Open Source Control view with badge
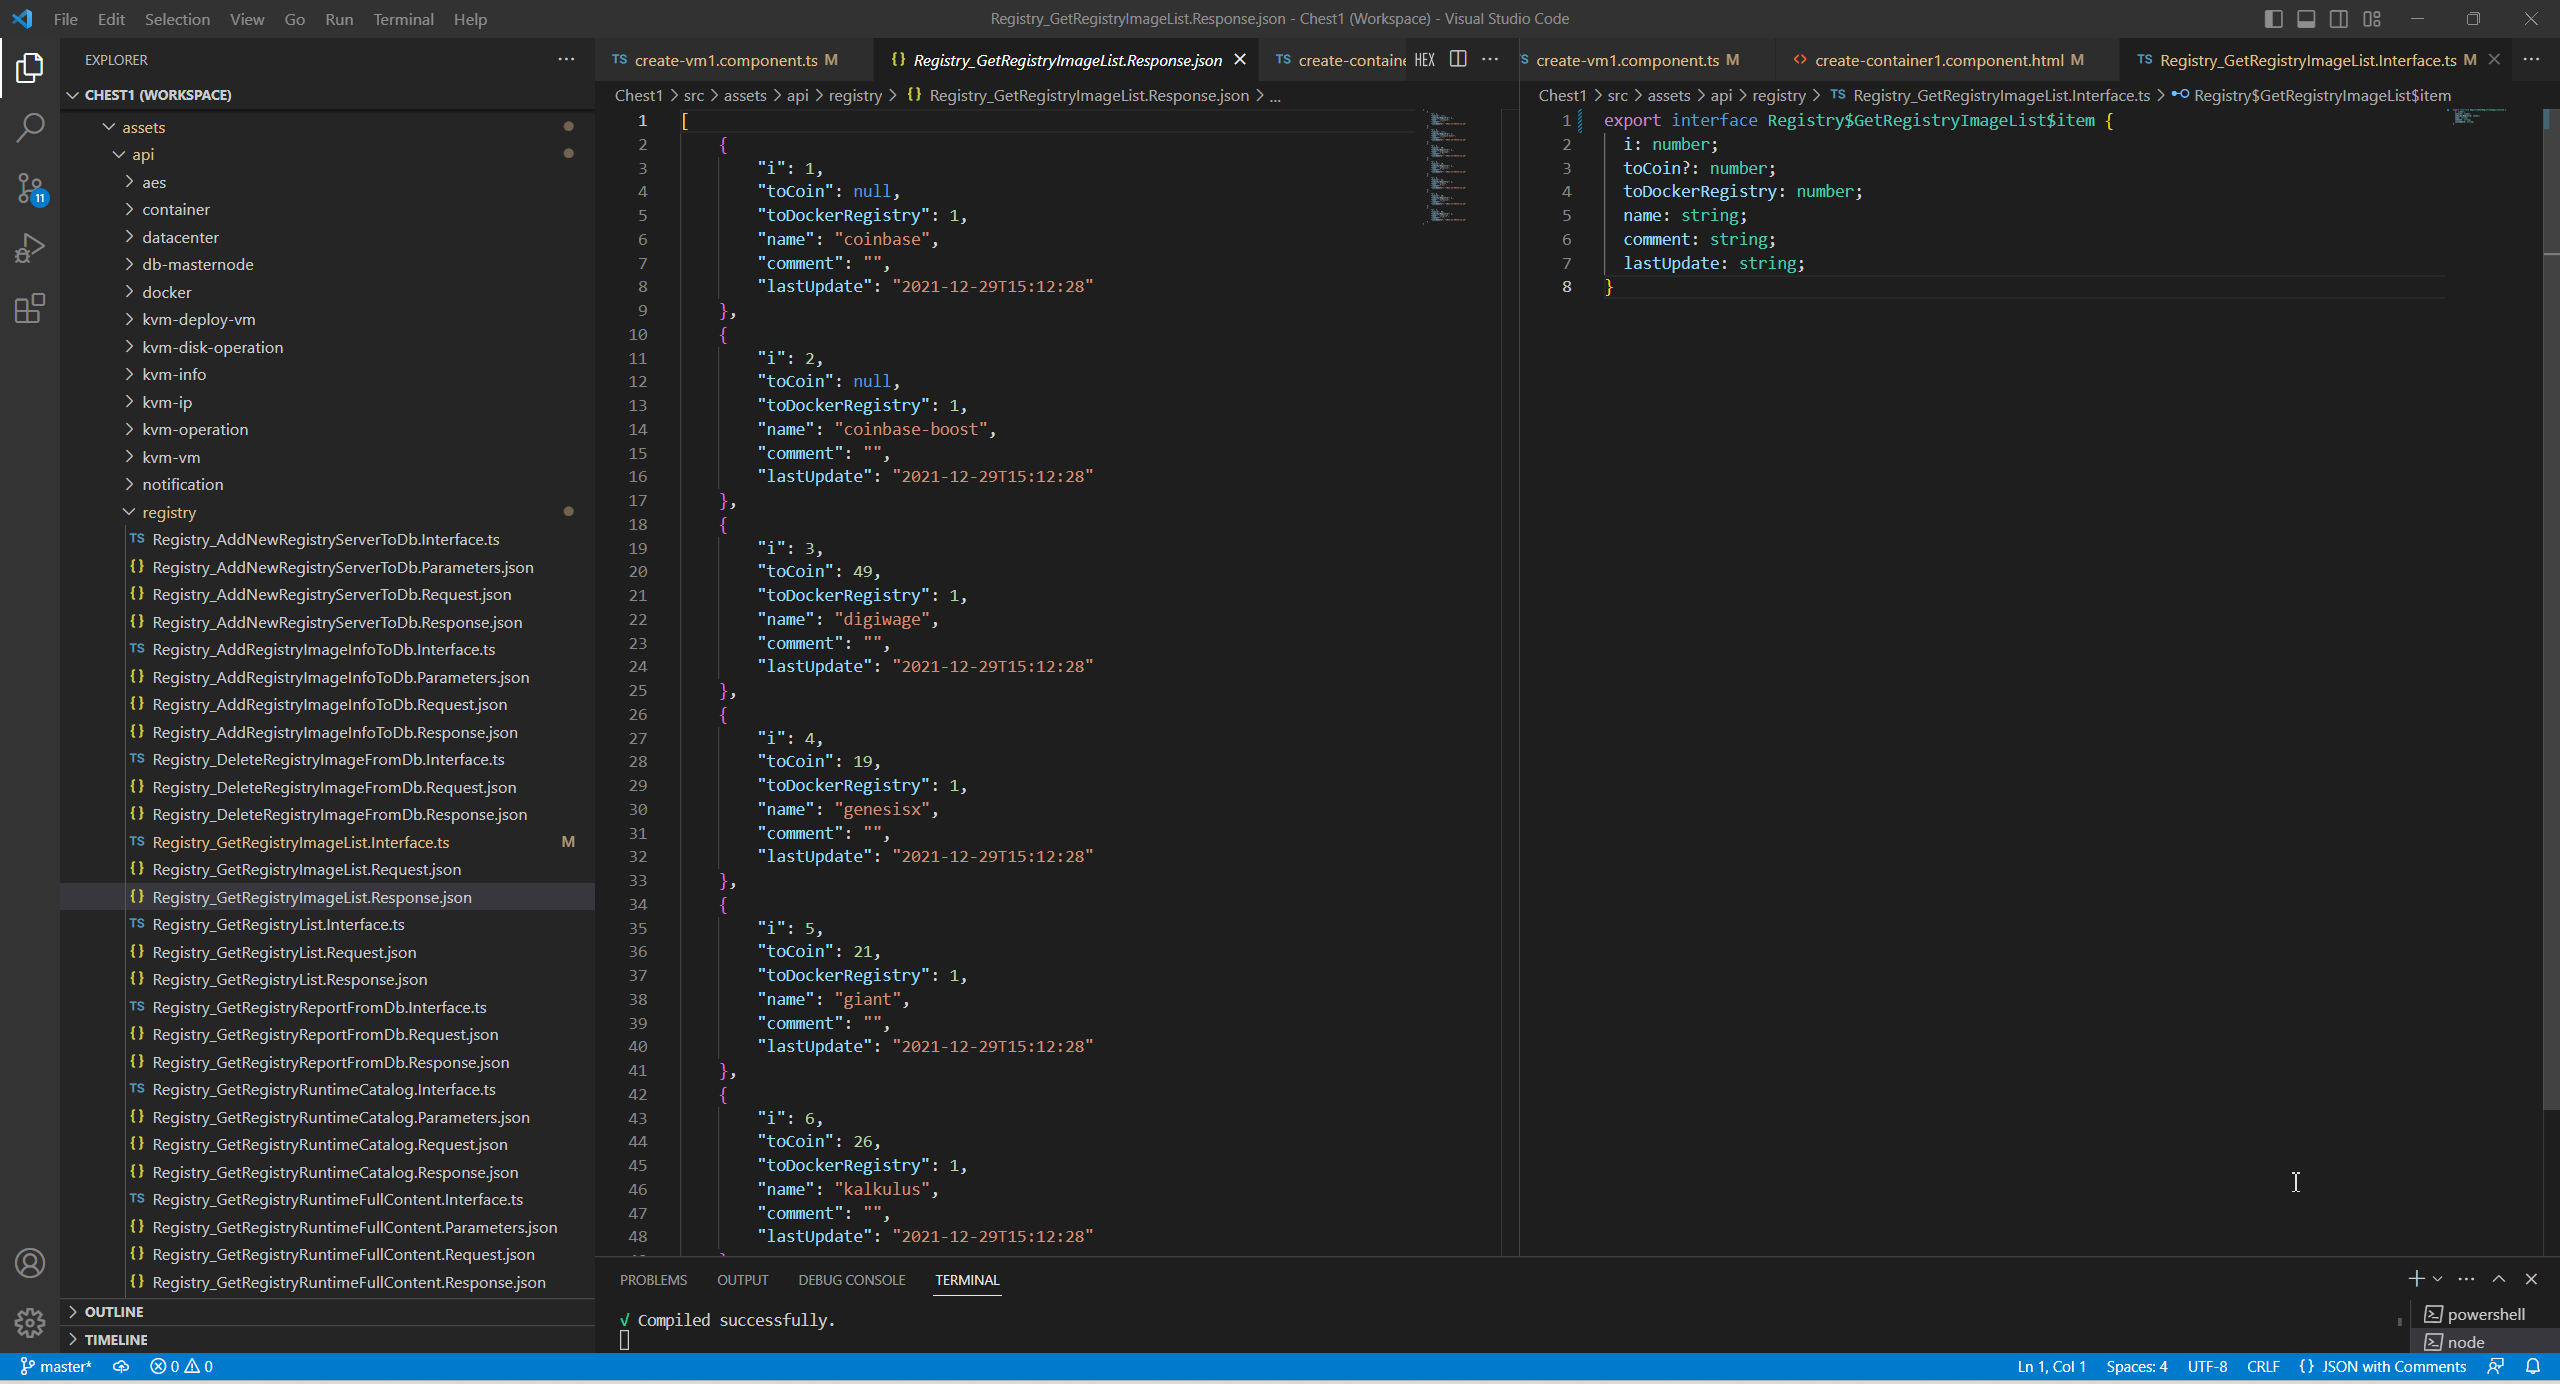 (x=30, y=188)
